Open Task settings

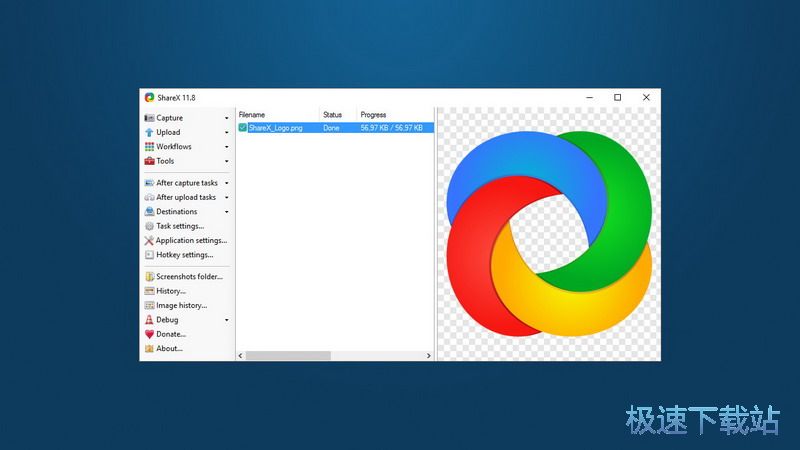179,226
